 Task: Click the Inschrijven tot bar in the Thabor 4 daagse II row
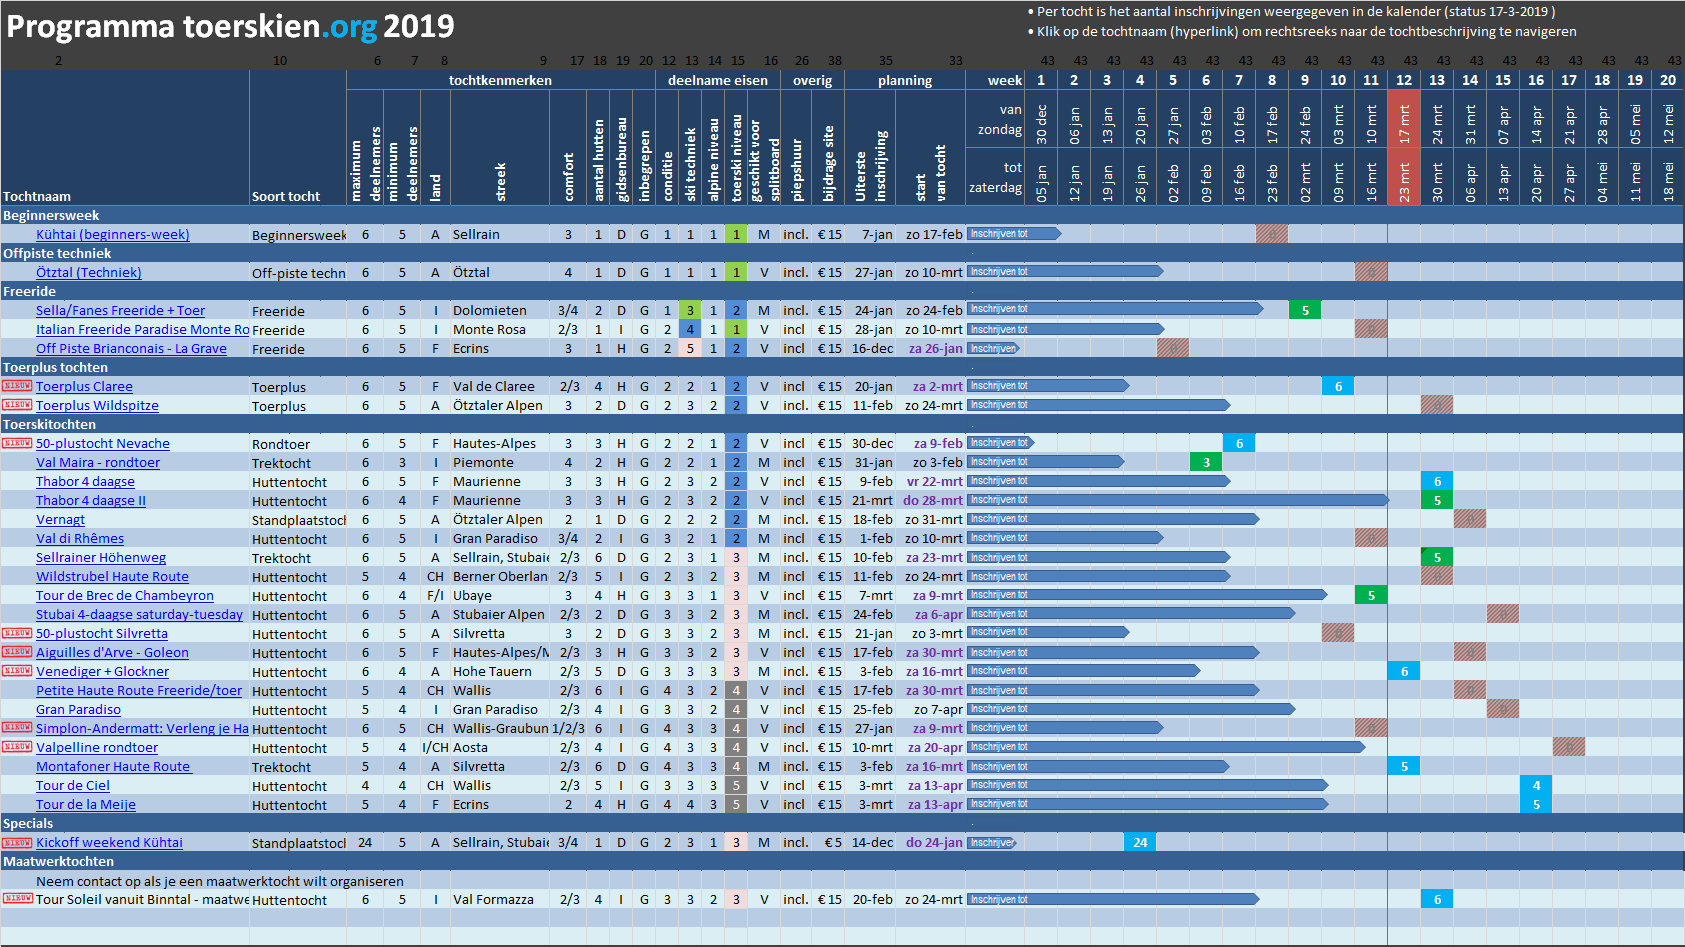(1178, 500)
